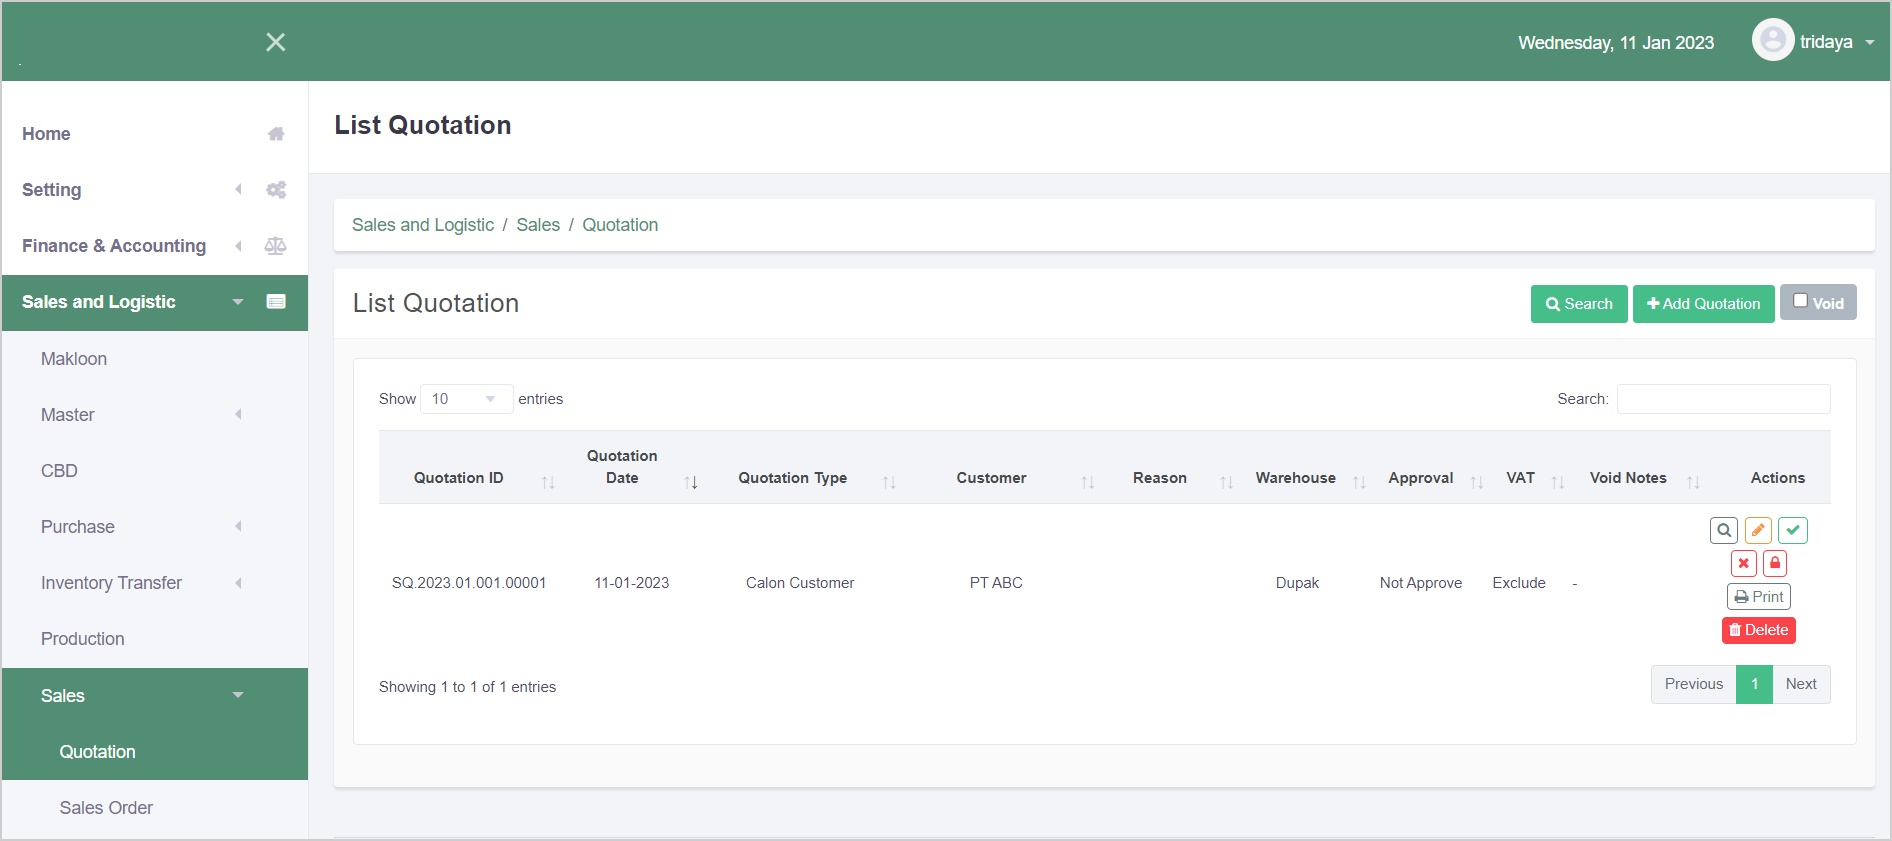Click the user avatar icon
The height and width of the screenshot is (841, 1892).
(1772, 41)
